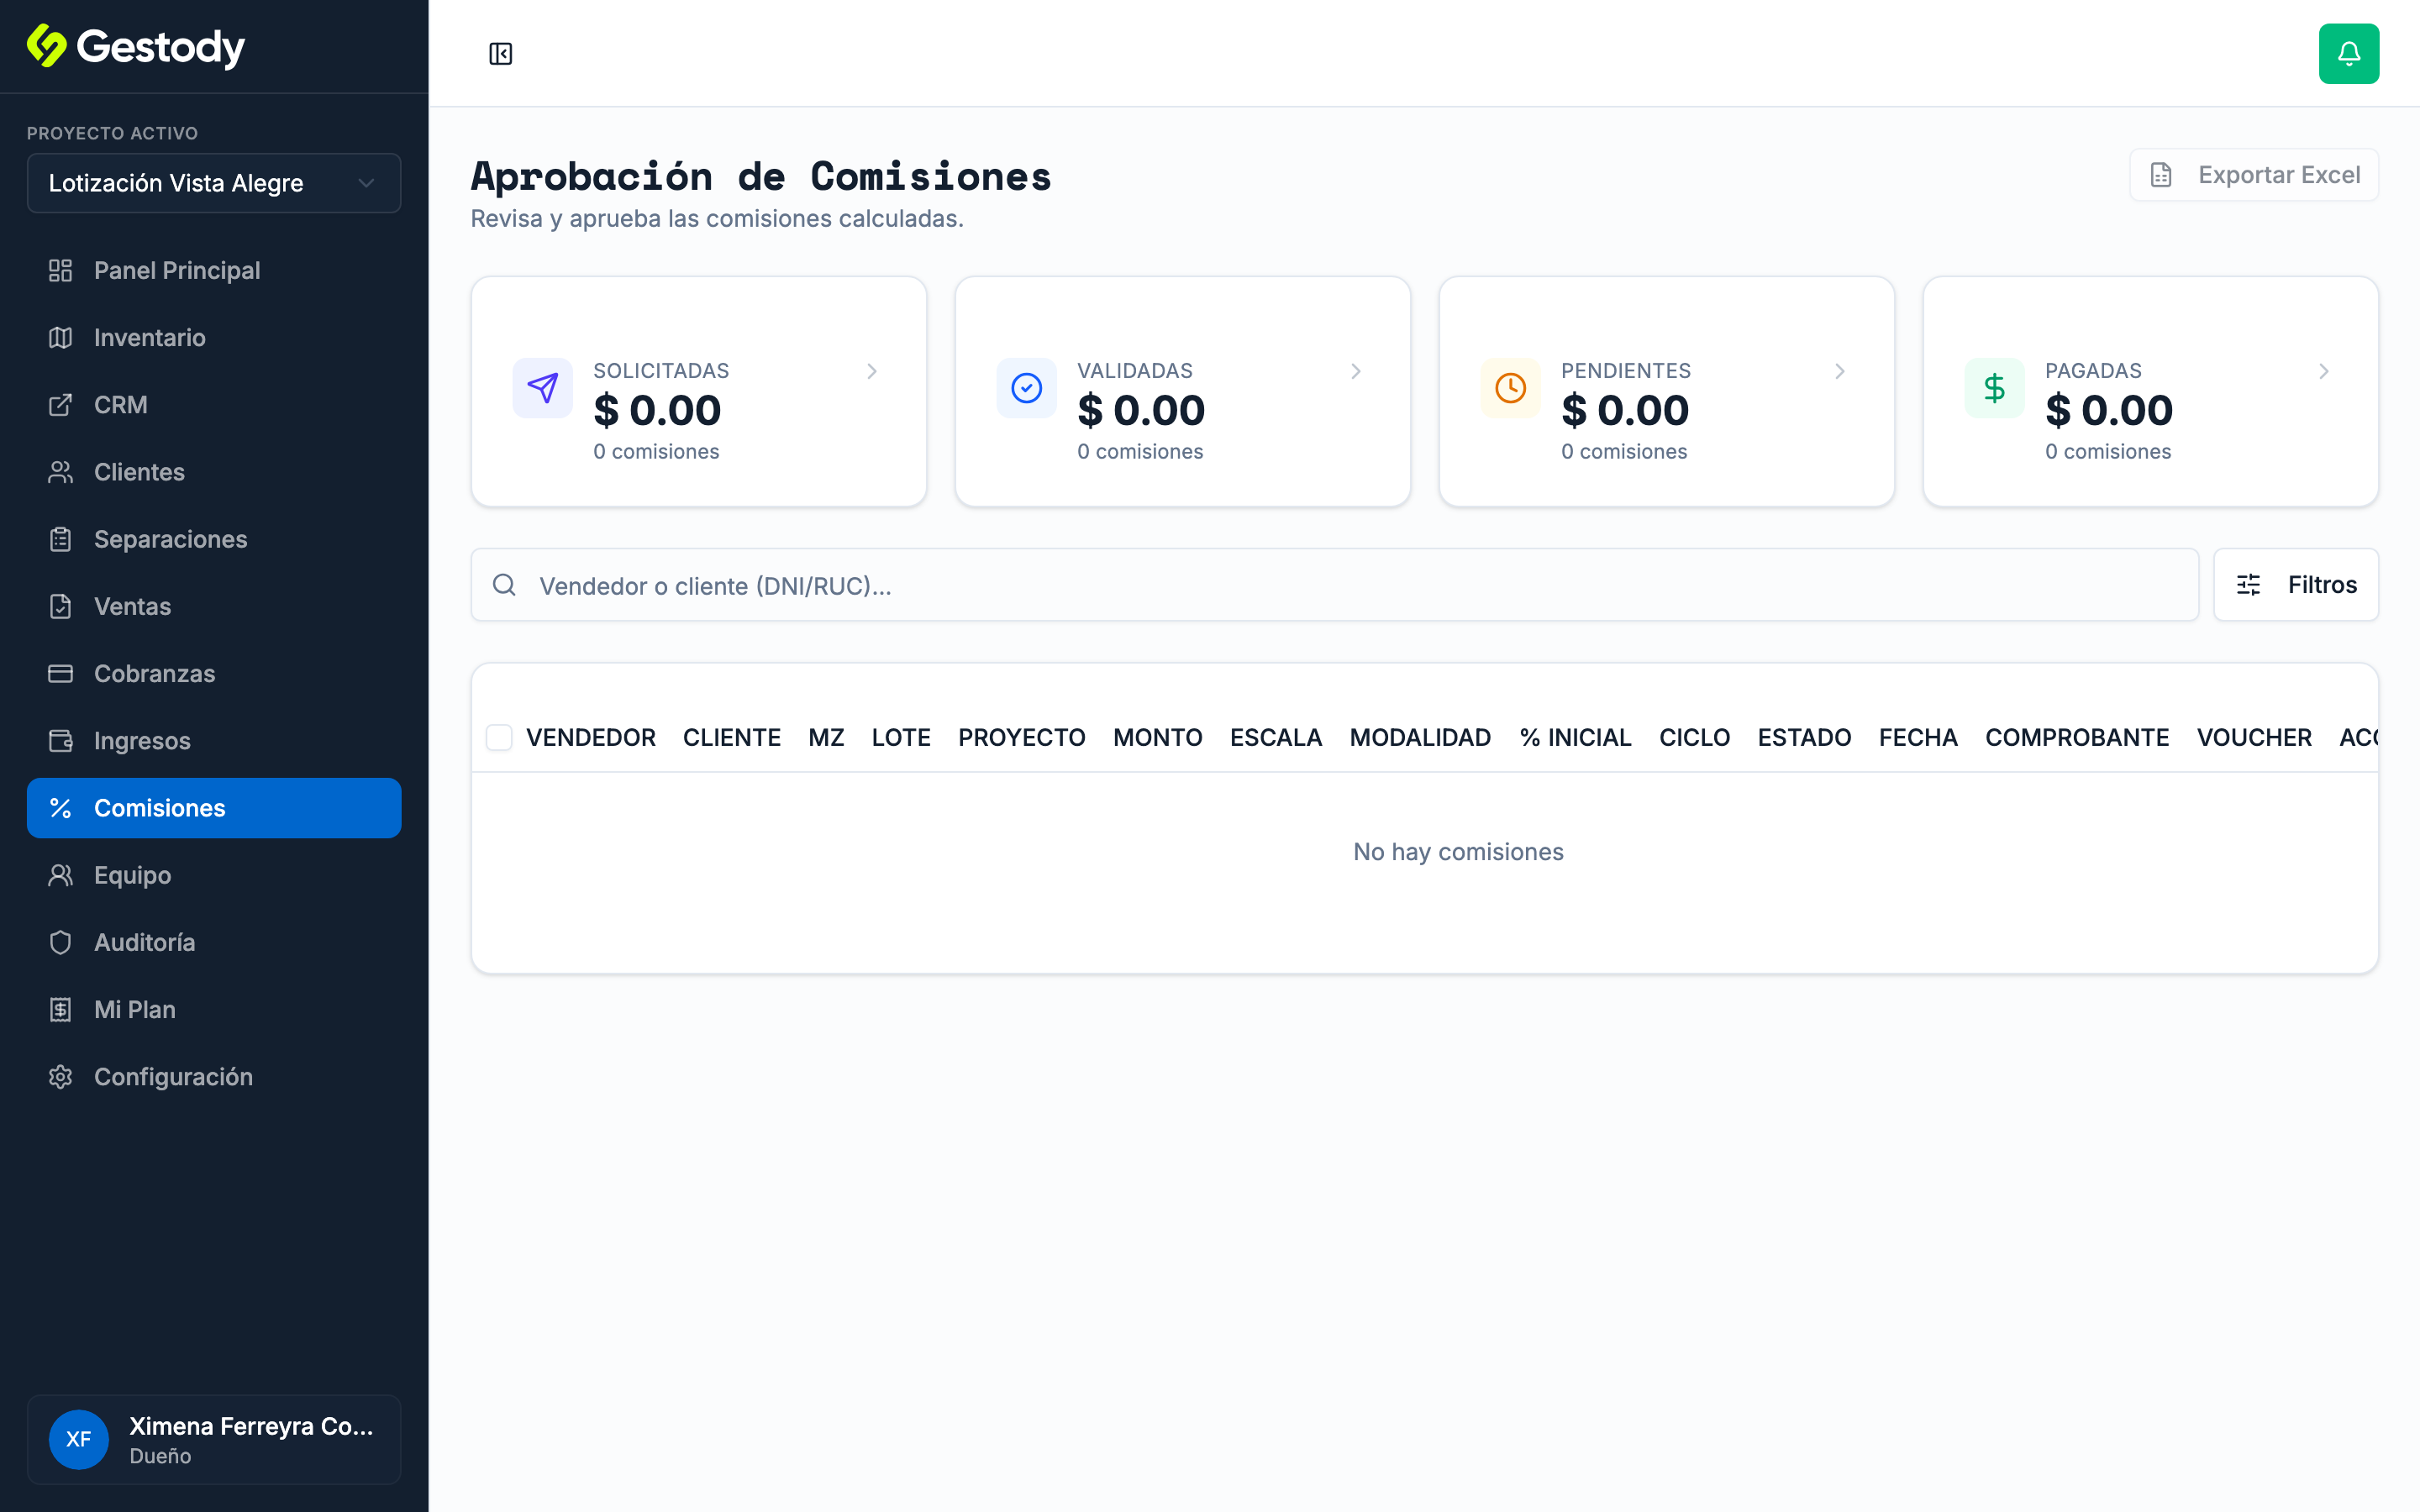
Task: Click the Ventas document check icon
Action: click(x=61, y=606)
